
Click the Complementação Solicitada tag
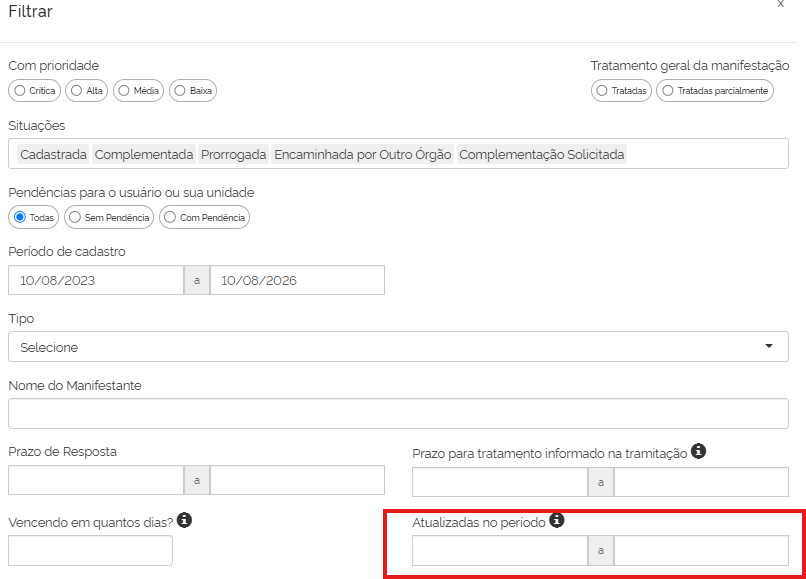click(x=541, y=154)
